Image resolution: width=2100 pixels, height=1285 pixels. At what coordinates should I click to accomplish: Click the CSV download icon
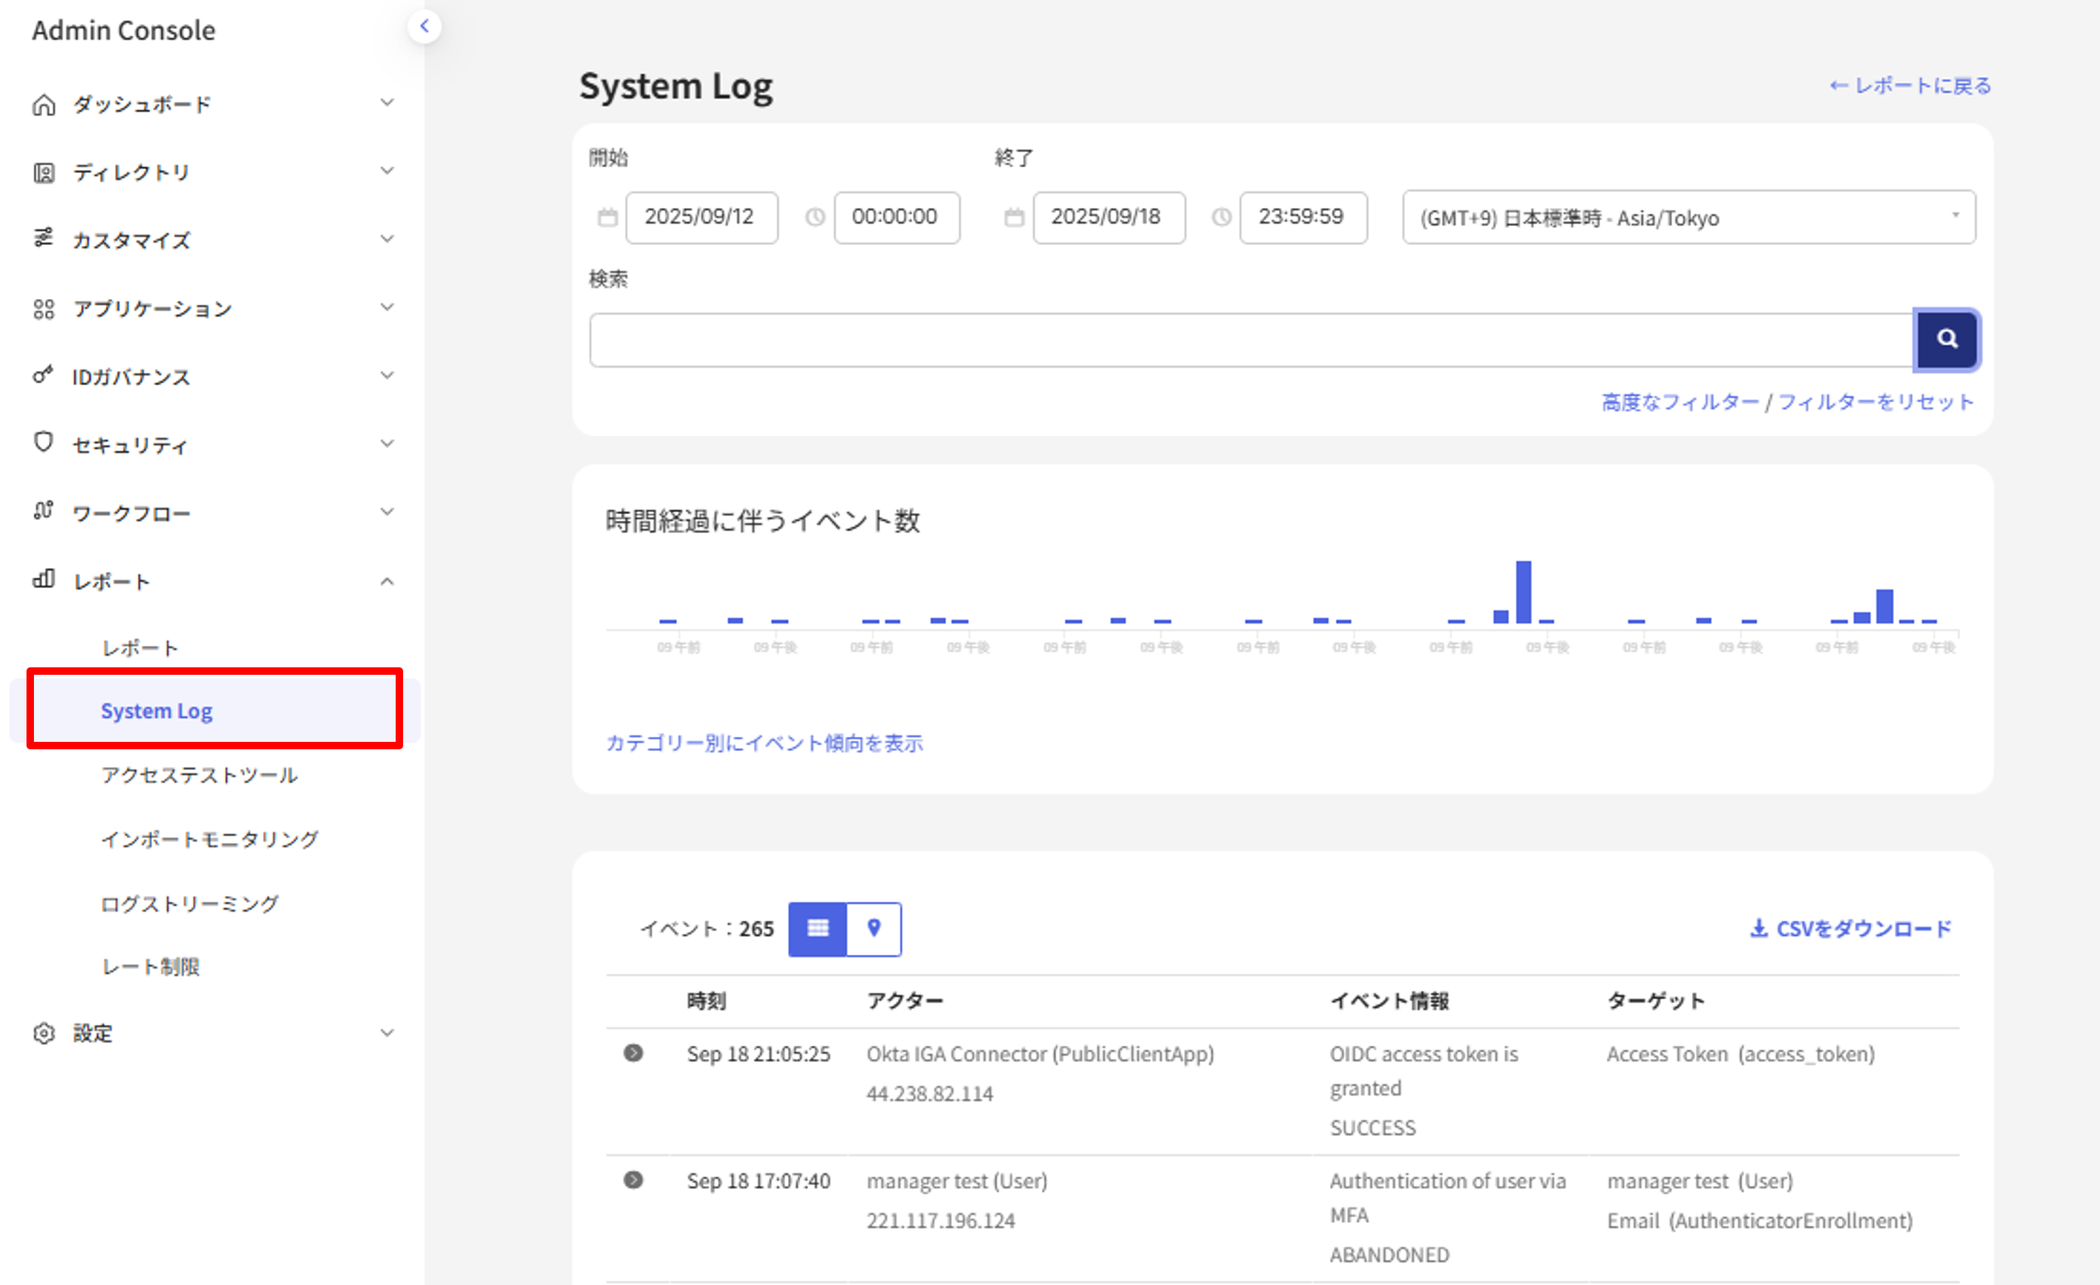click(x=1758, y=929)
